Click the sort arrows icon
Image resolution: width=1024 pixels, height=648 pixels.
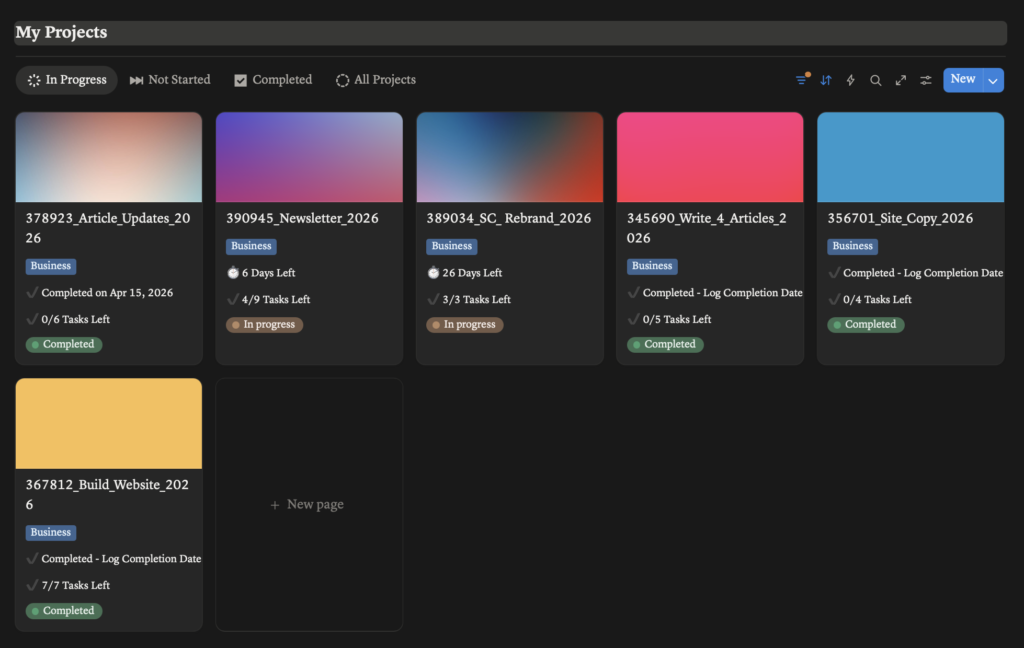coord(826,80)
